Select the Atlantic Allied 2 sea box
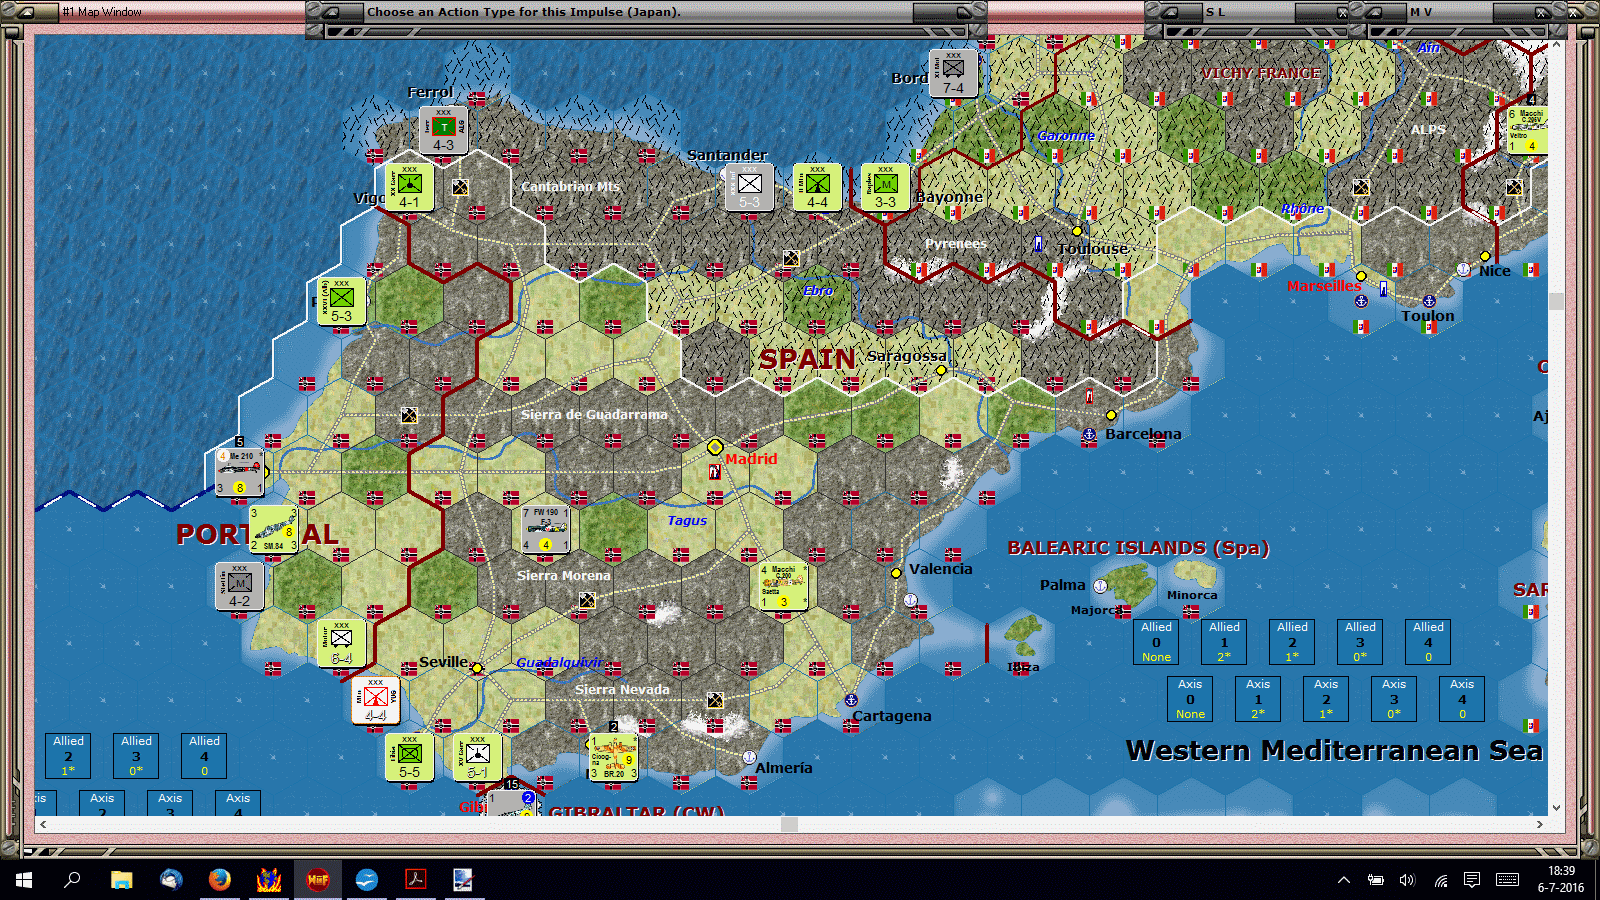This screenshot has height=900, width=1600. [68, 756]
